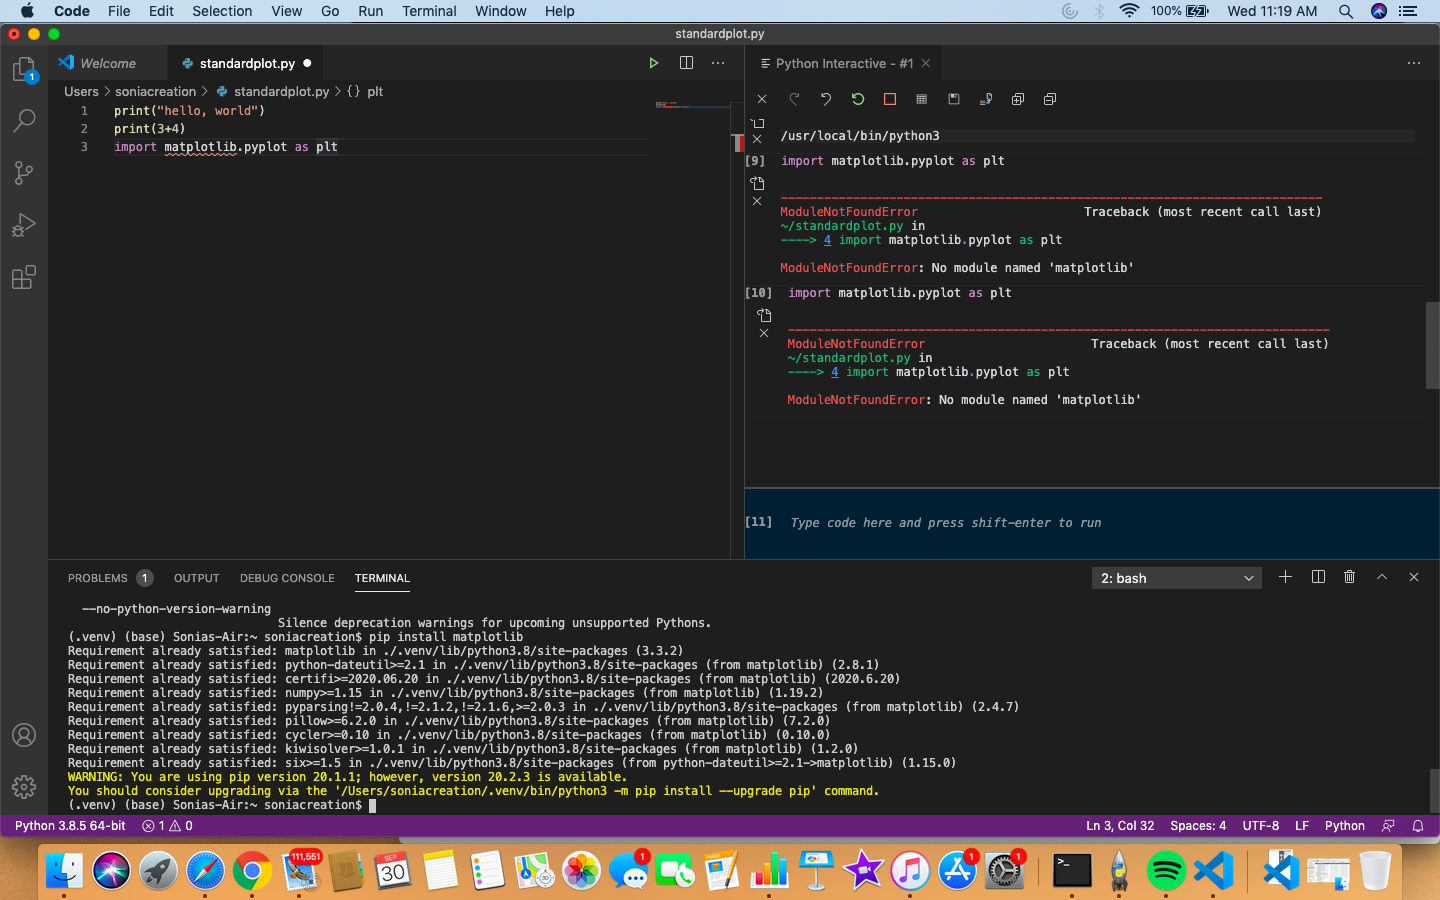Open the Terminal menu in the menu bar
Screen dimensions: 1440x900
point(429,11)
